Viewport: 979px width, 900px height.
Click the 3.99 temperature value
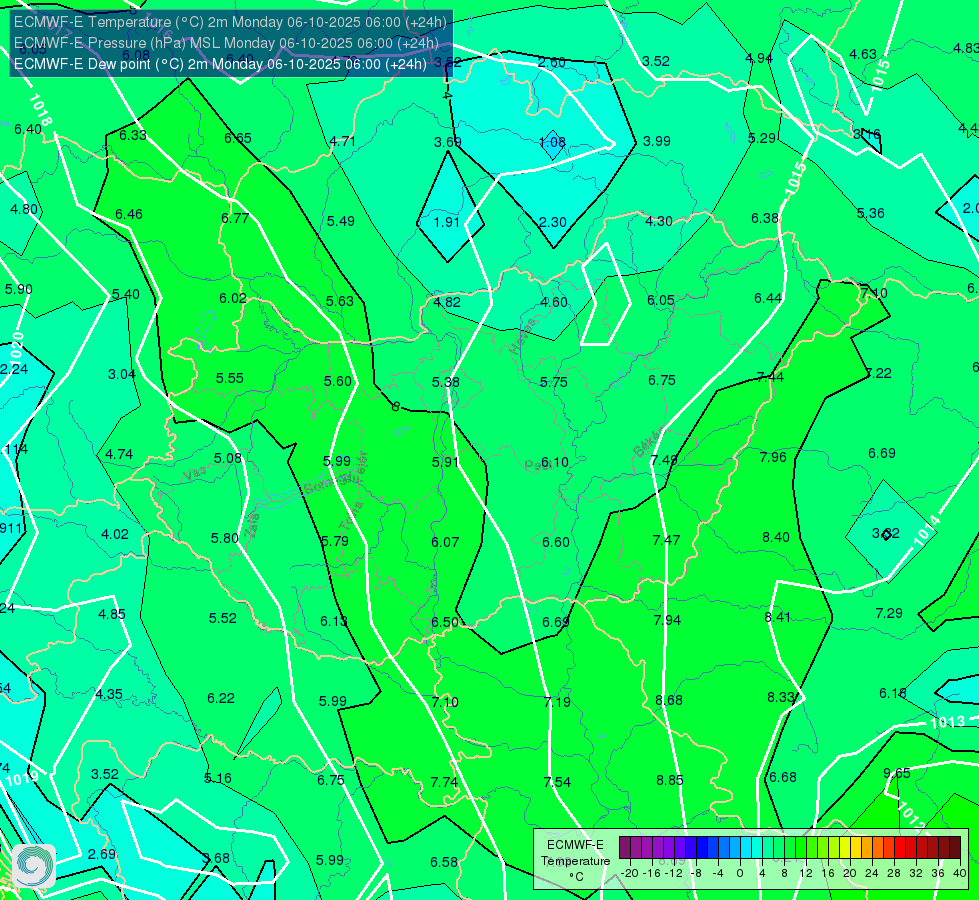click(x=657, y=141)
